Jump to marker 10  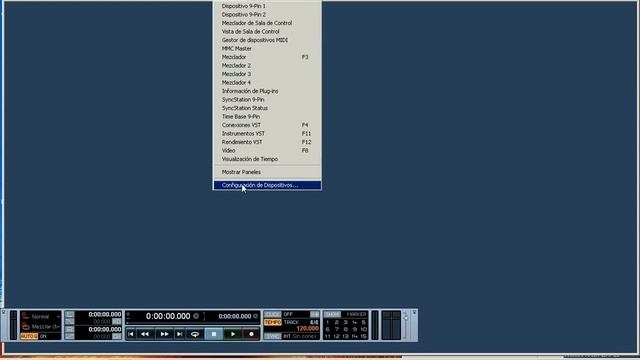point(363,329)
